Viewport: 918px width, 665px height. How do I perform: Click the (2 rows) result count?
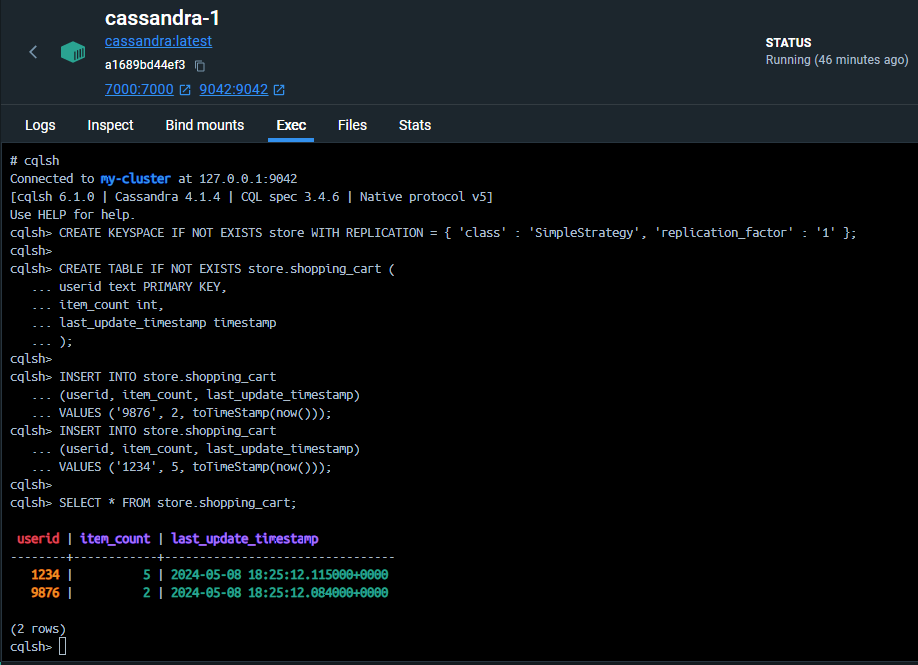pyautogui.click(x=38, y=629)
